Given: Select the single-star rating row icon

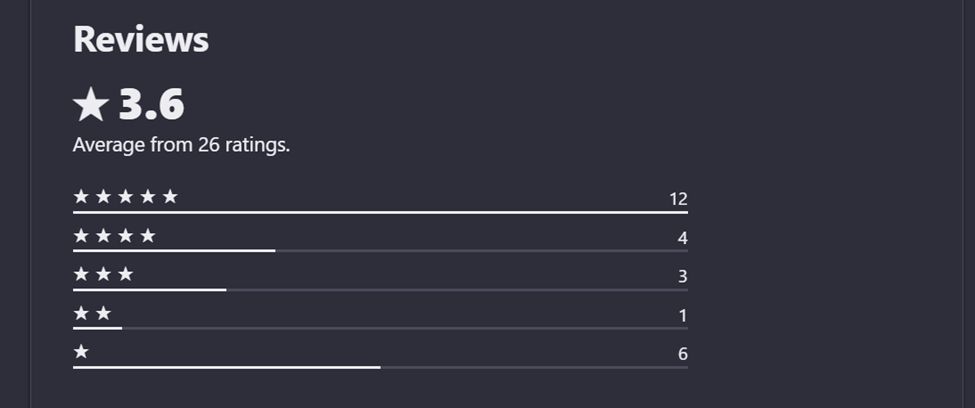Looking at the screenshot, I should tap(81, 352).
